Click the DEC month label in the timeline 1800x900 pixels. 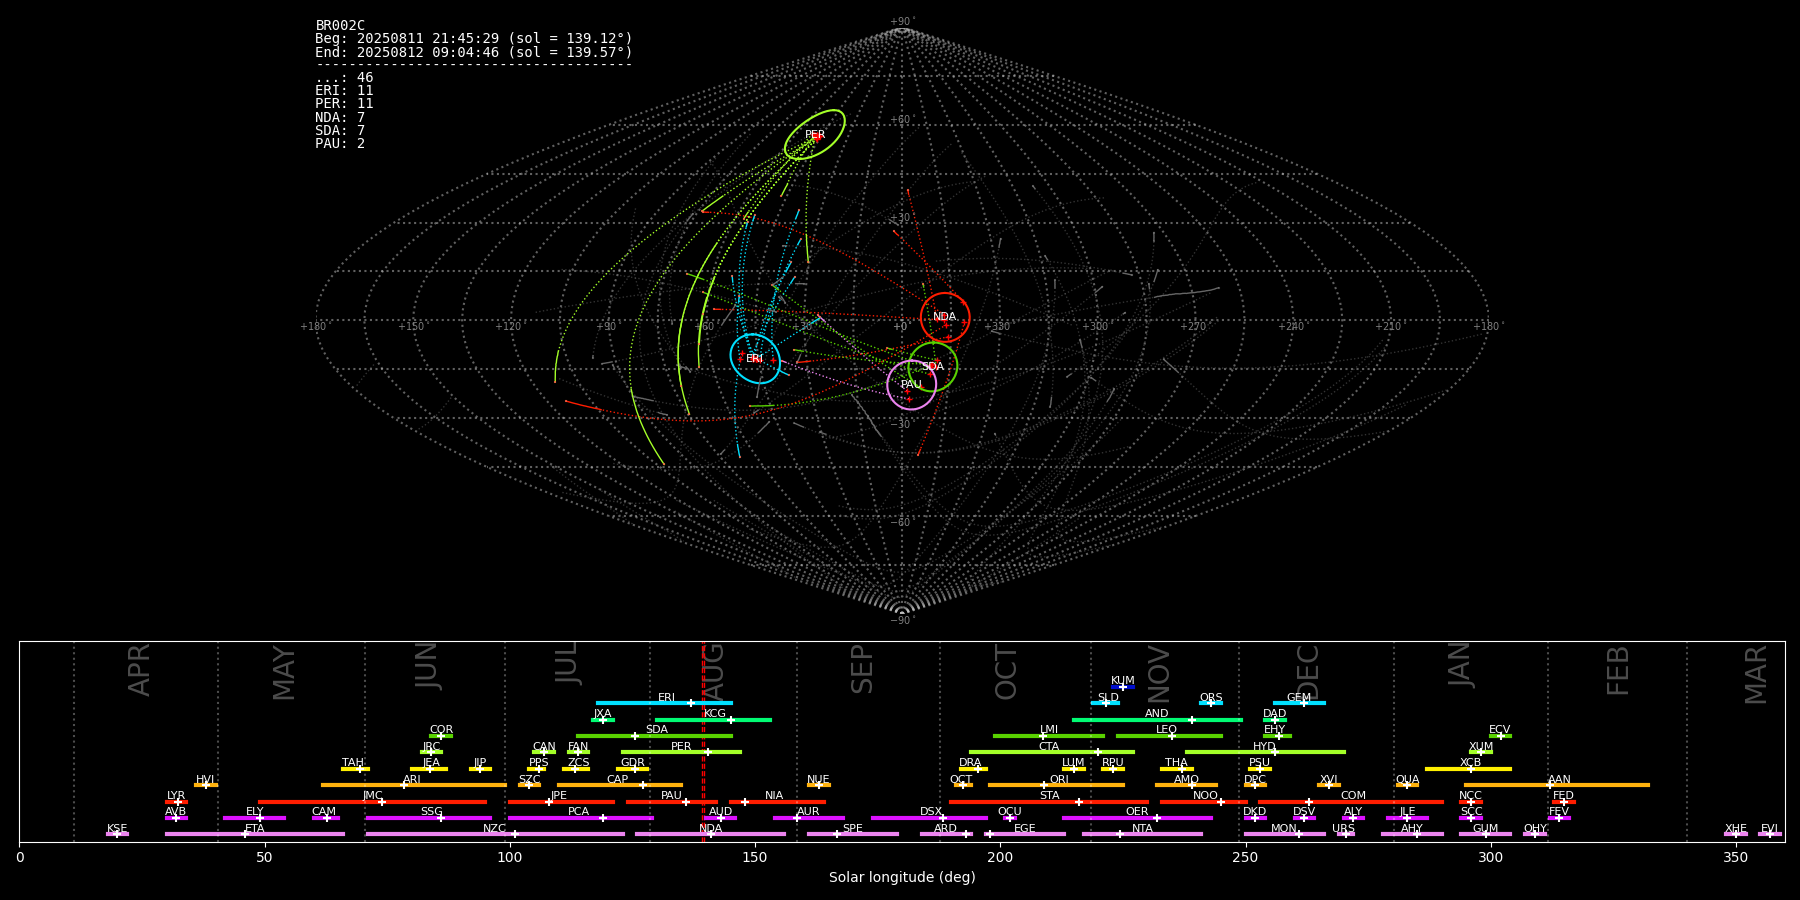coord(1308,672)
